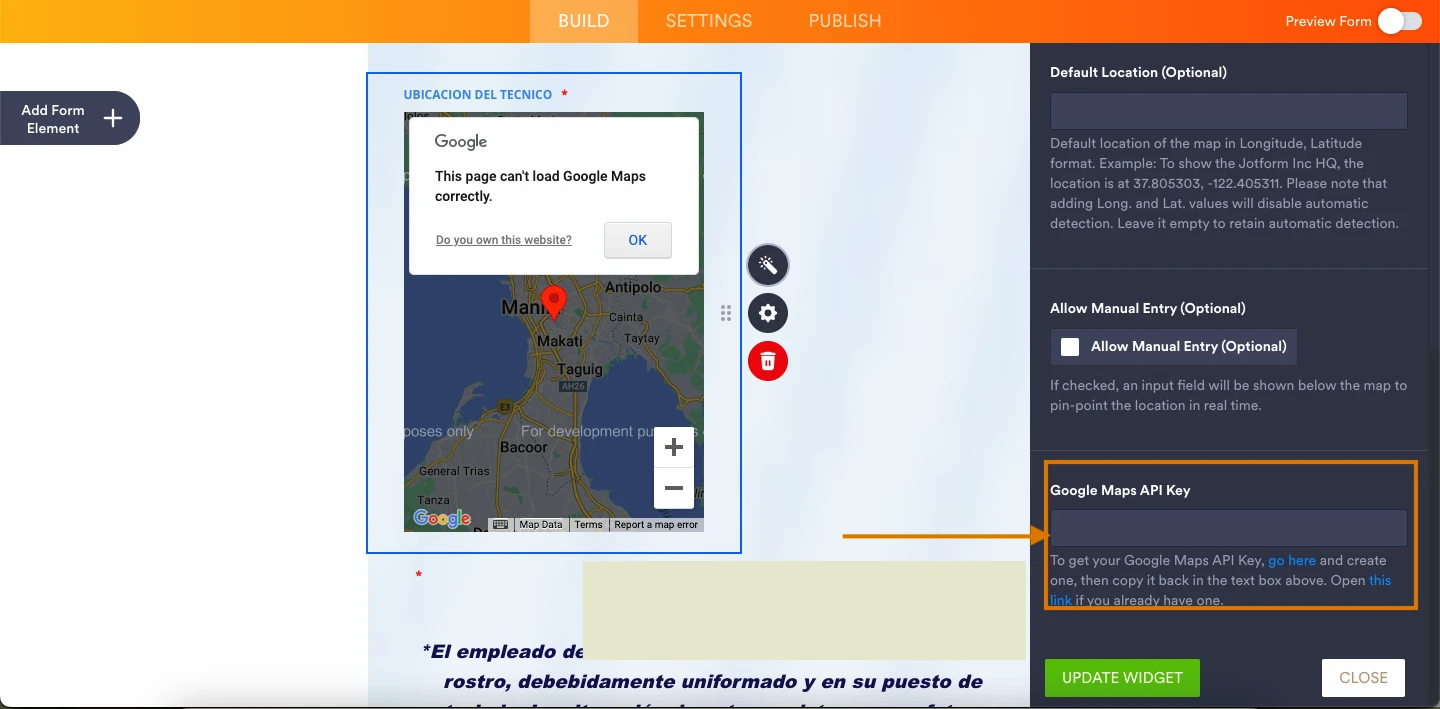Open the PUBLISH tab
The height and width of the screenshot is (709, 1440).
(x=844, y=21)
